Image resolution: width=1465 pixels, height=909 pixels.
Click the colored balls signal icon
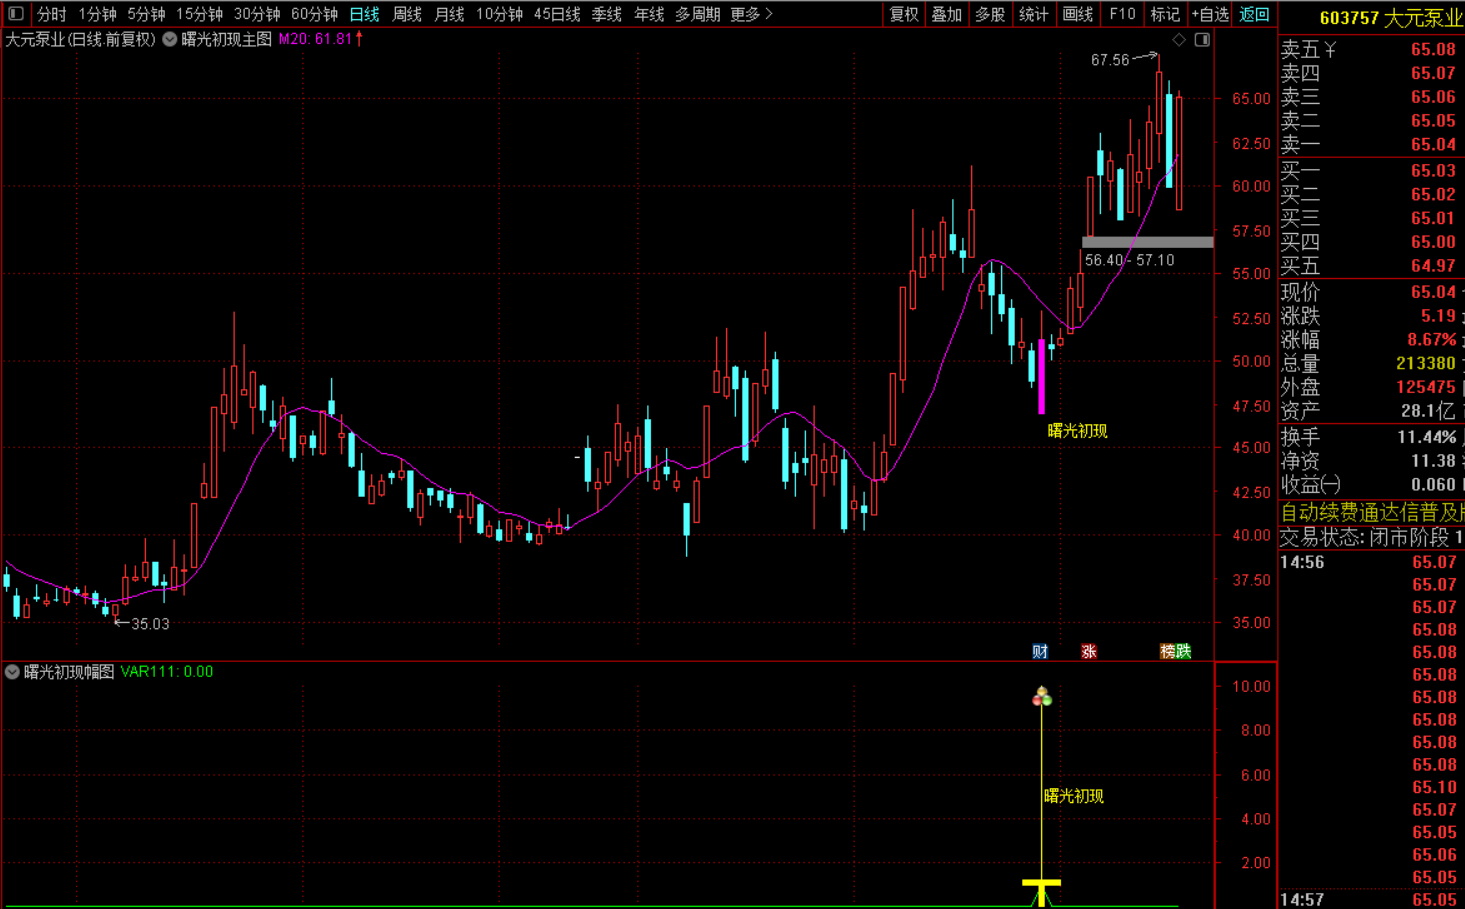[x=1042, y=697]
